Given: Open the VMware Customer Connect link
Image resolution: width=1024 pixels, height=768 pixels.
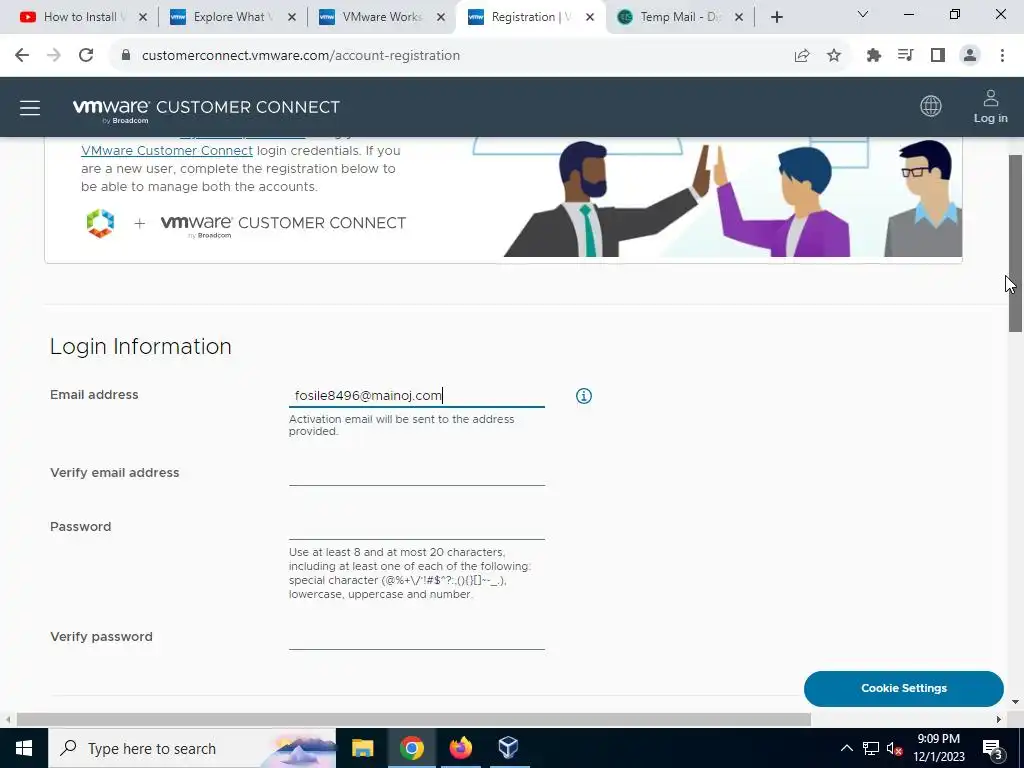Looking at the screenshot, I should [x=167, y=151].
